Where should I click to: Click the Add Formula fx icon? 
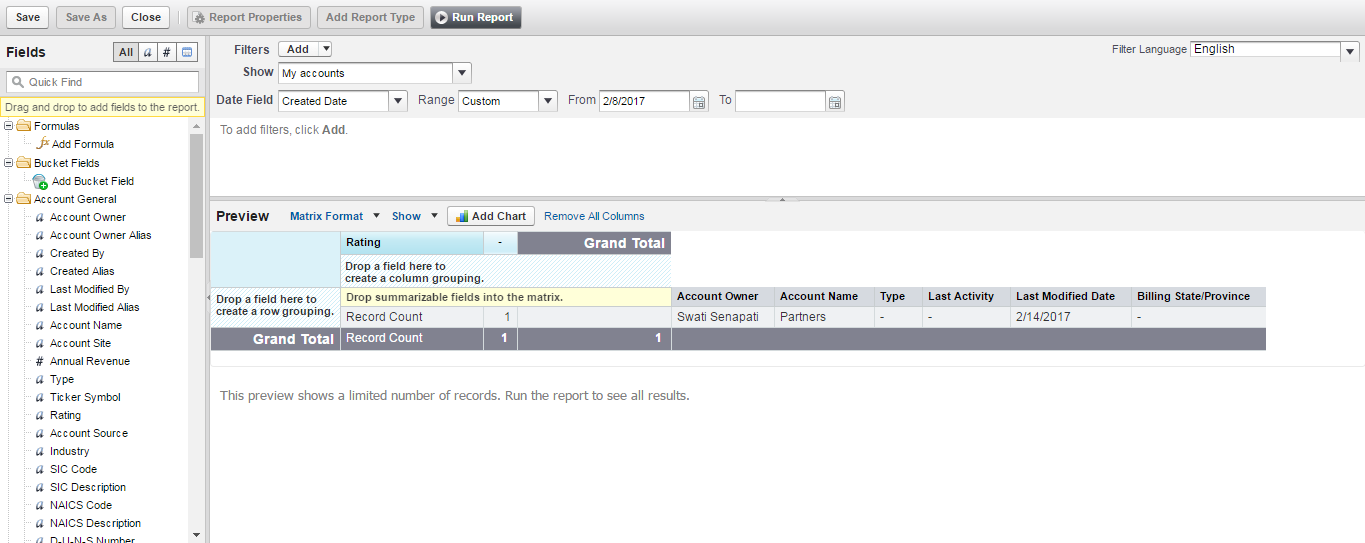click(42, 144)
